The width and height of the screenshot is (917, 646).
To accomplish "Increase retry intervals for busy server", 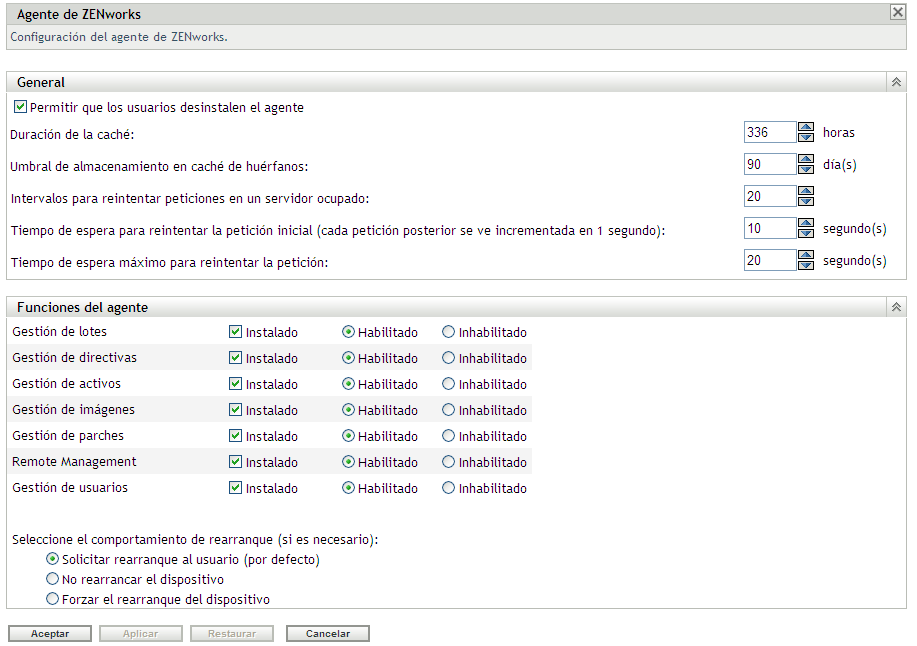I will pyautogui.click(x=806, y=191).
